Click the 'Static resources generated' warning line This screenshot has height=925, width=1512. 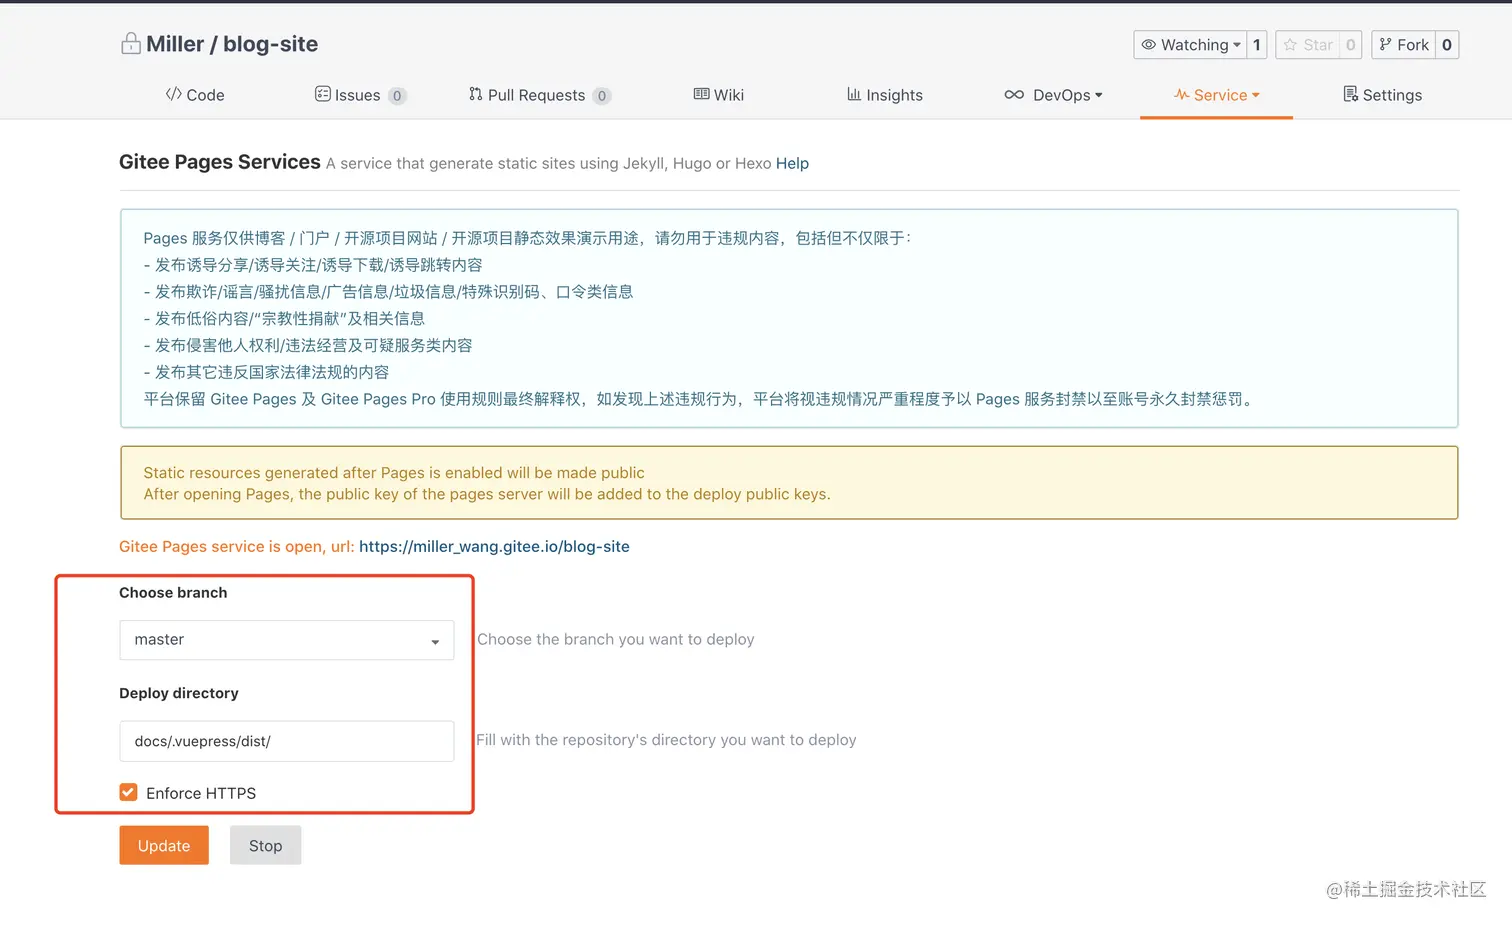pos(394,473)
